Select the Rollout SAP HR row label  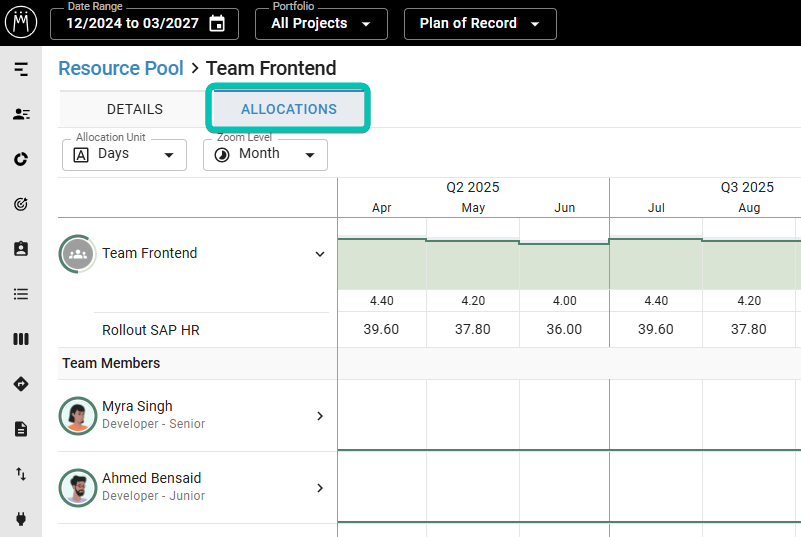pos(151,330)
